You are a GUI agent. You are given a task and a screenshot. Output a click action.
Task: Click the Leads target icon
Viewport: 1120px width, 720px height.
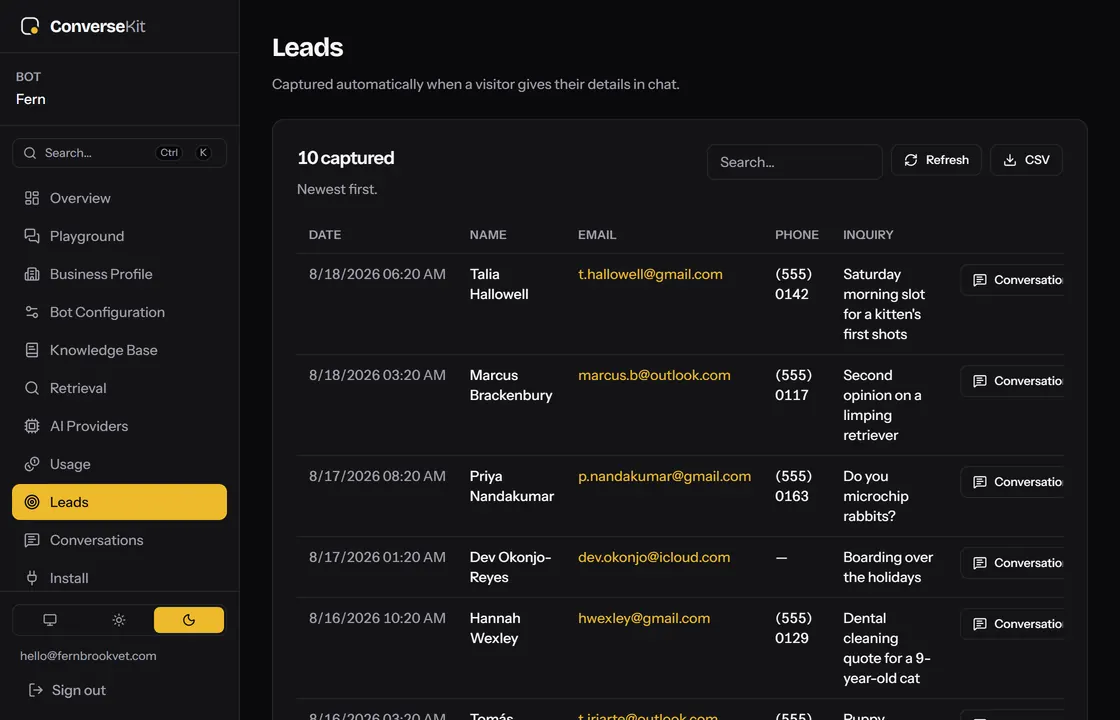coord(31,502)
